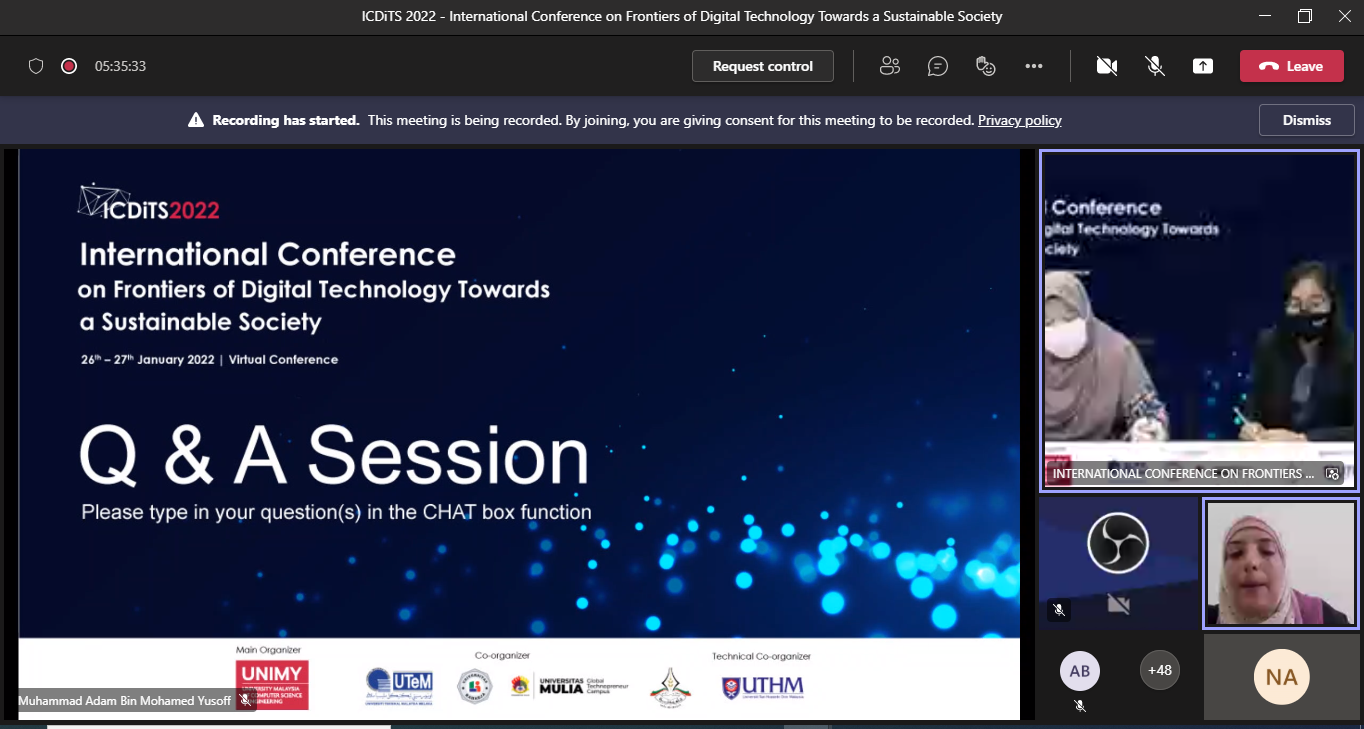Click the UTeM co-organizer logo
The width and height of the screenshot is (1364, 729).
[x=400, y=686]
